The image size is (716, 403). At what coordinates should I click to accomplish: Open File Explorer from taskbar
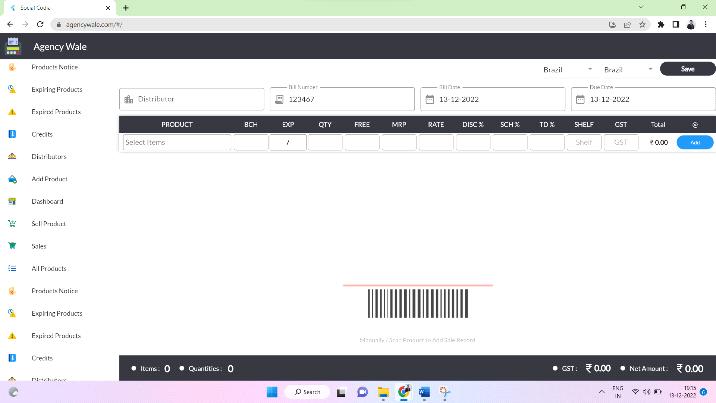coord(383,392)
